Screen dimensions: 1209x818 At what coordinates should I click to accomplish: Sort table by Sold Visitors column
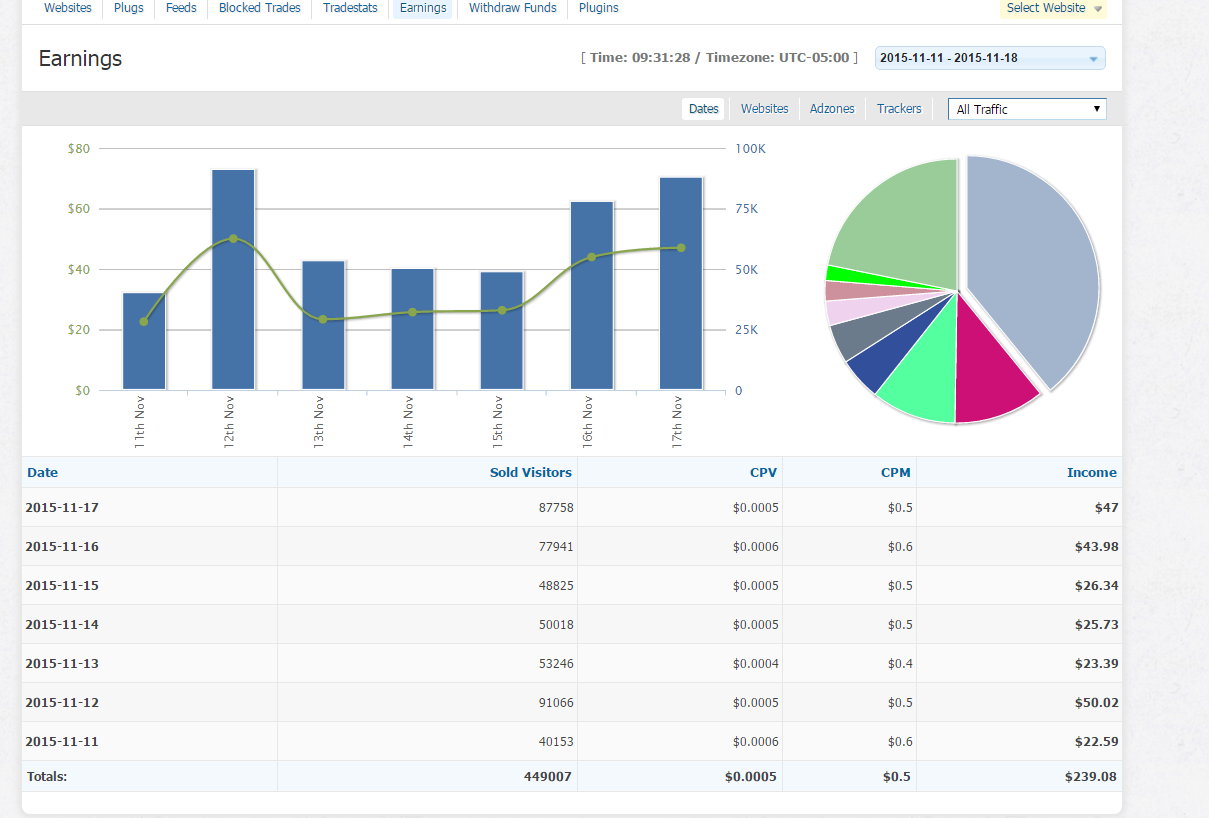tap(530, 473)
